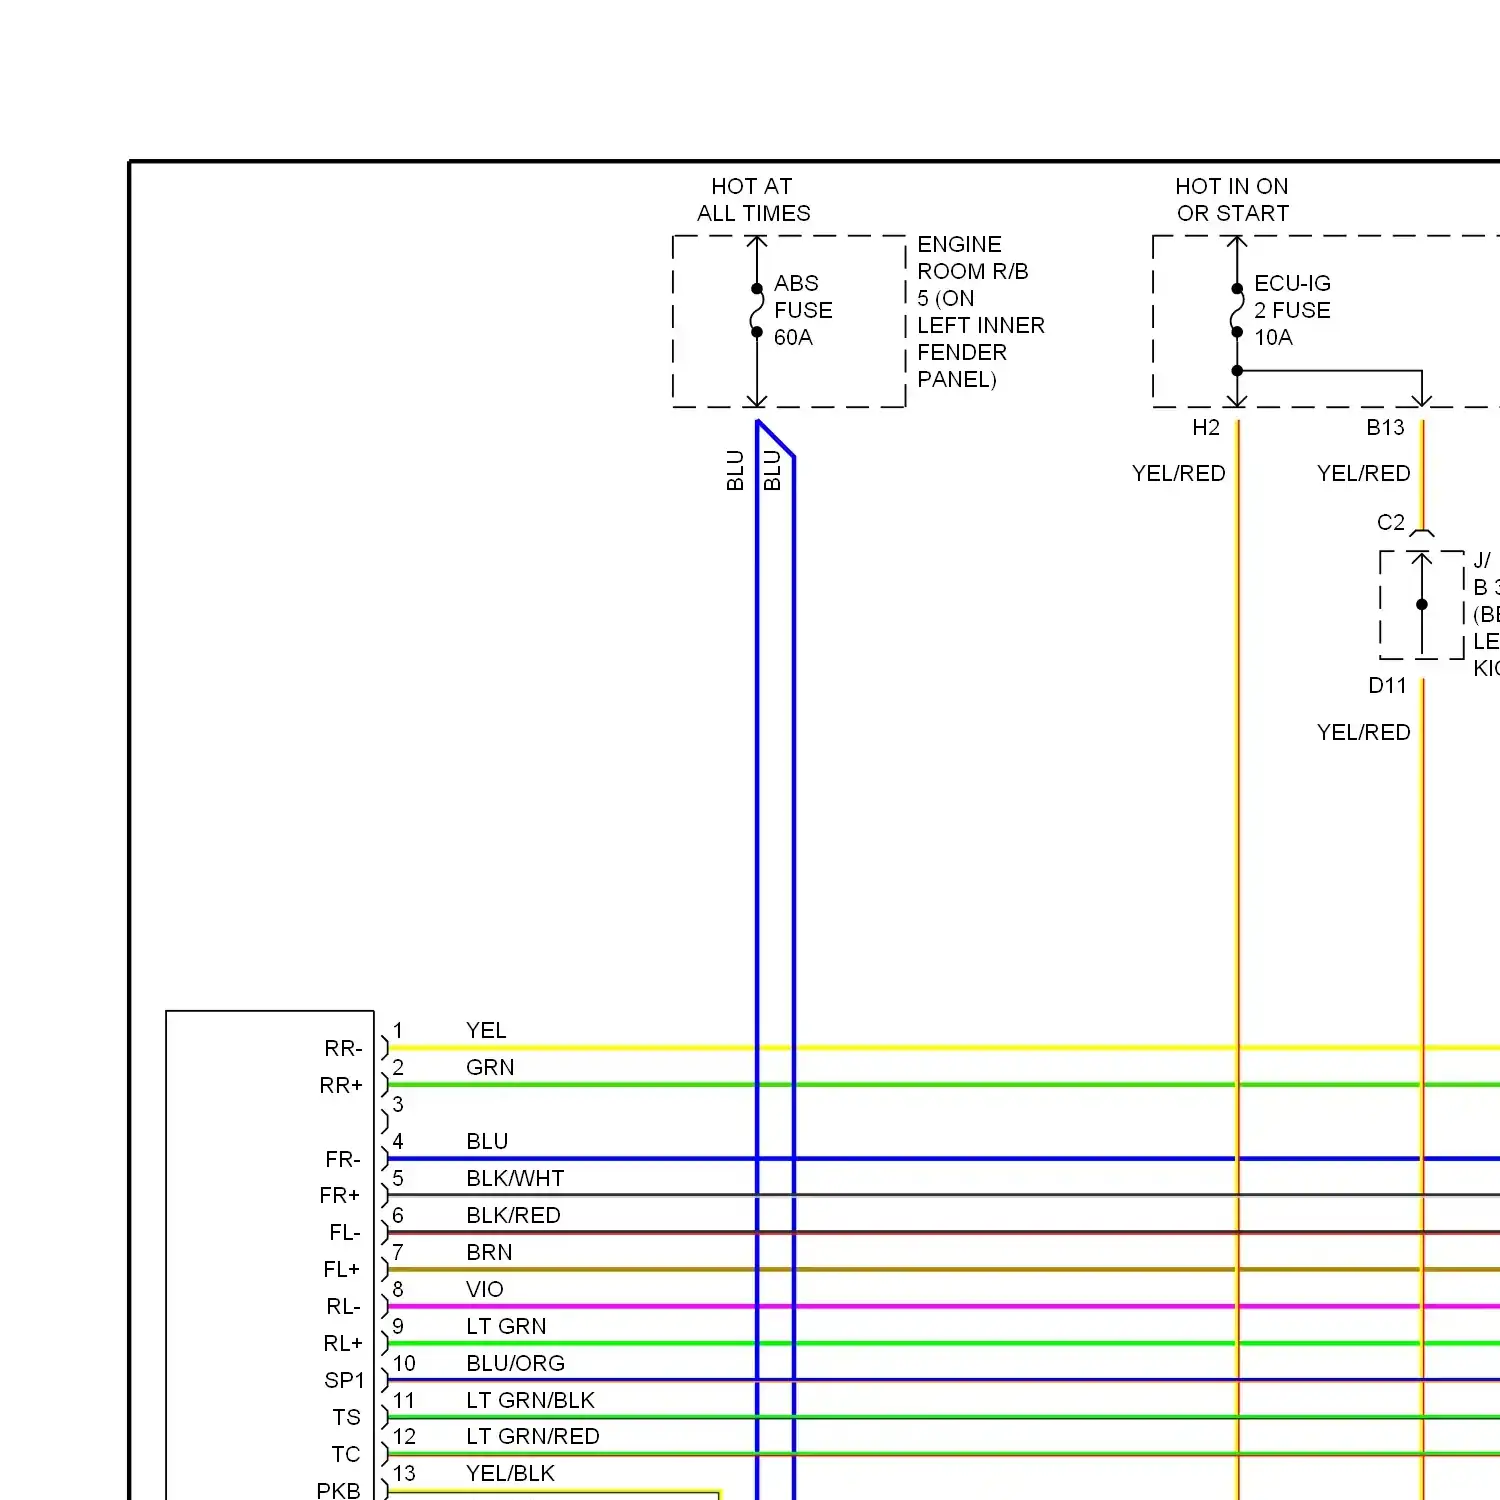Click the D11 connector label

point(1387,686)
